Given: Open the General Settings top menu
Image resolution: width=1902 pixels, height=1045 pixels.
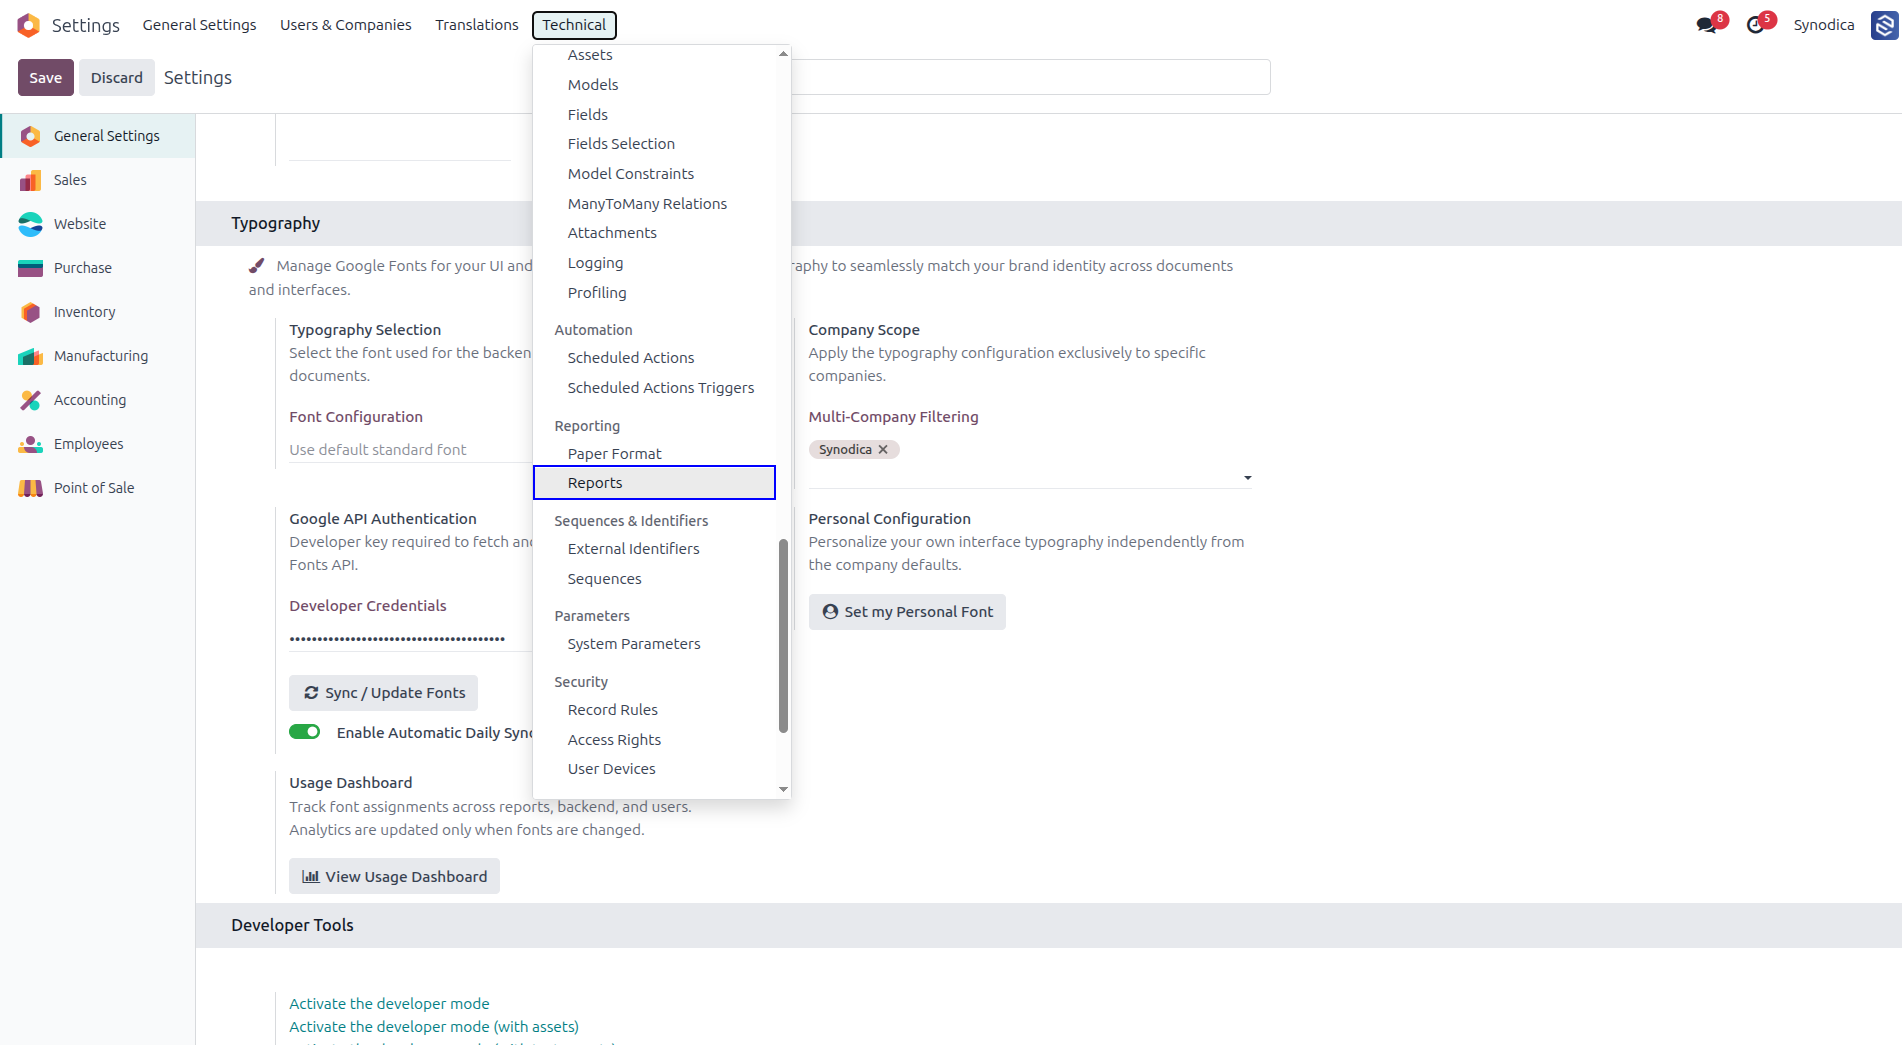Looking at the screenshot, I should click(199, 25).
